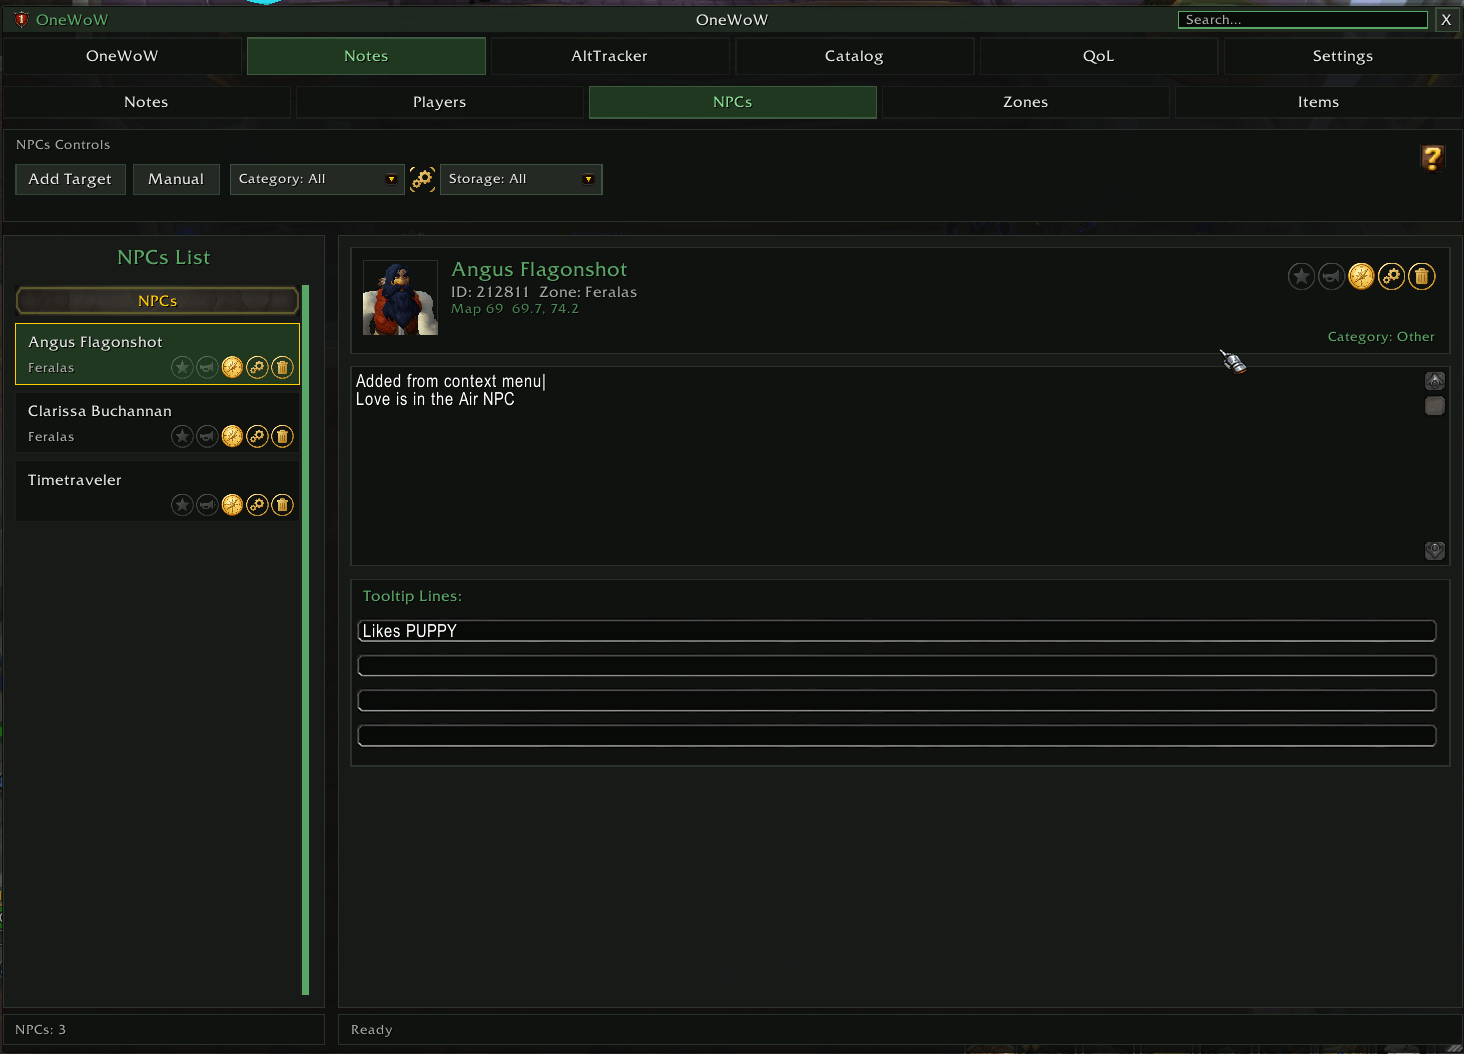Focus the Search input field
Image resolution: width=1464 pixels, height=1054 pixels.
pyautogui.click(x=1302, y=20)
